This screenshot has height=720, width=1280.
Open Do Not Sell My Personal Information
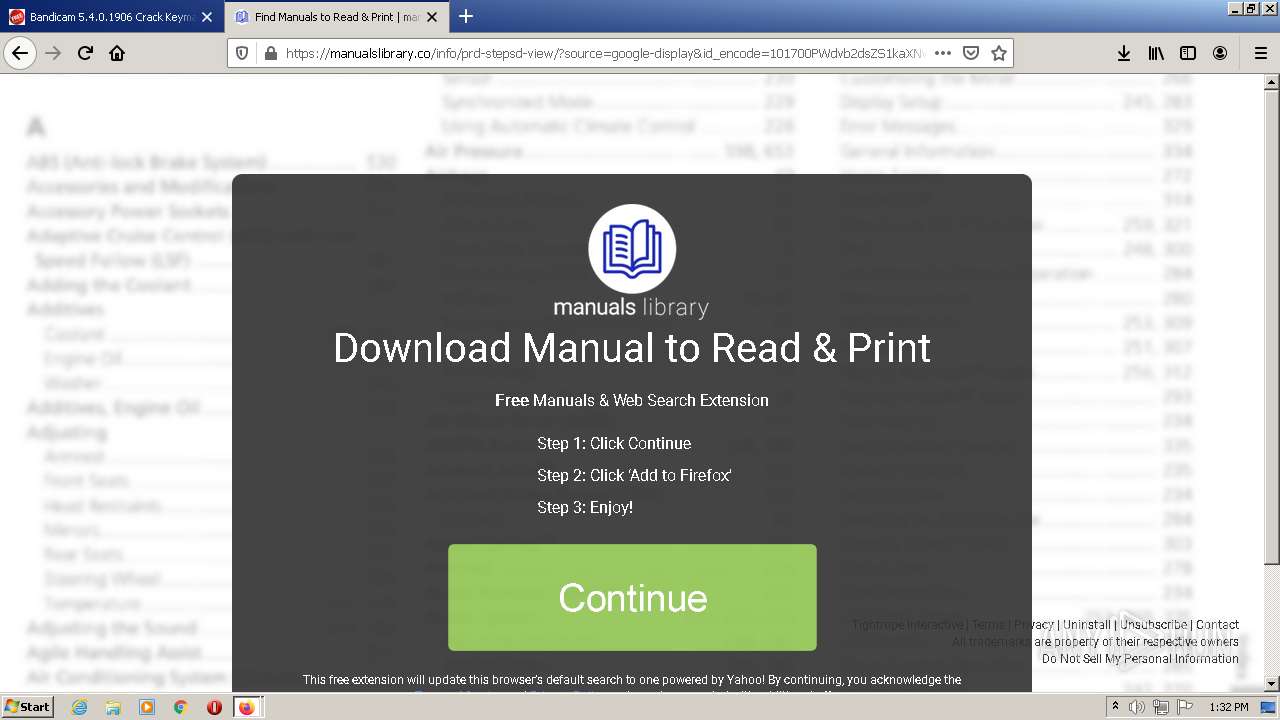coord(1140,659)
